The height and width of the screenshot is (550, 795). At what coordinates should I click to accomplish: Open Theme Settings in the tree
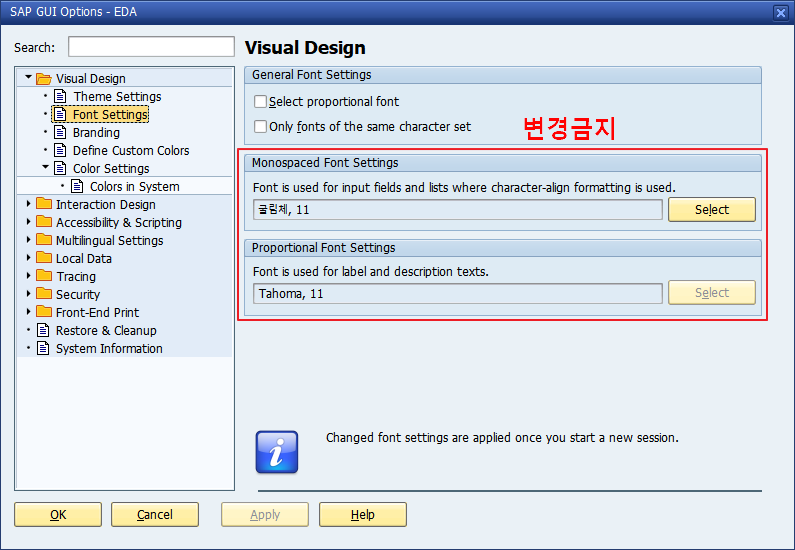pos(117,96)
